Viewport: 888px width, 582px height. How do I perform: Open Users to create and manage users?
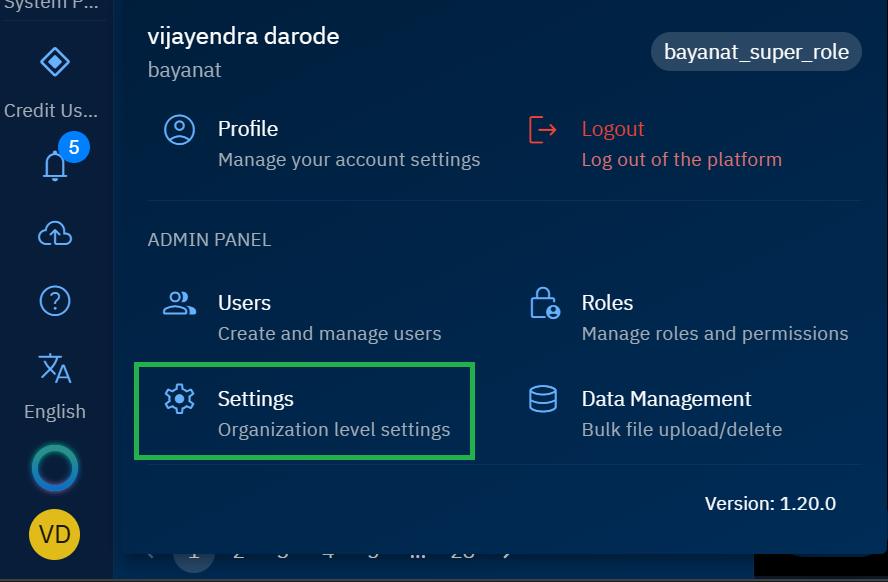point(244,303)
